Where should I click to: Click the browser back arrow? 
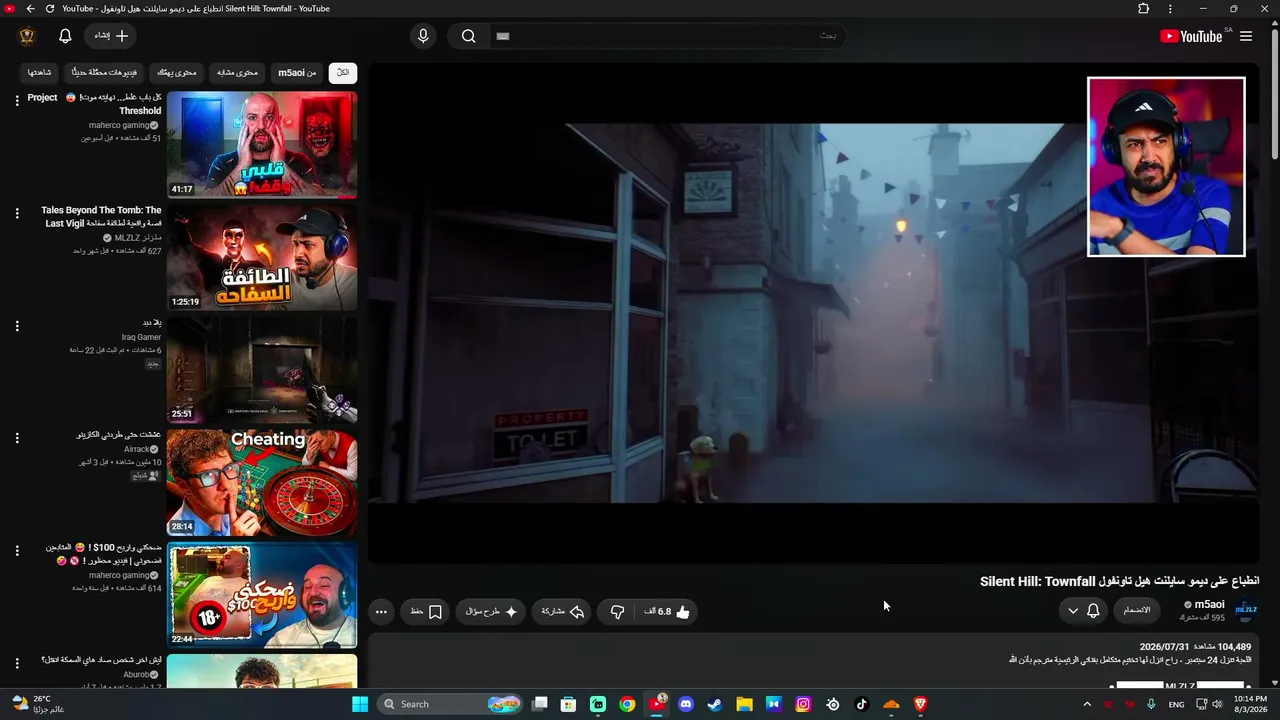pyautogui.click(x=30, y=9)
